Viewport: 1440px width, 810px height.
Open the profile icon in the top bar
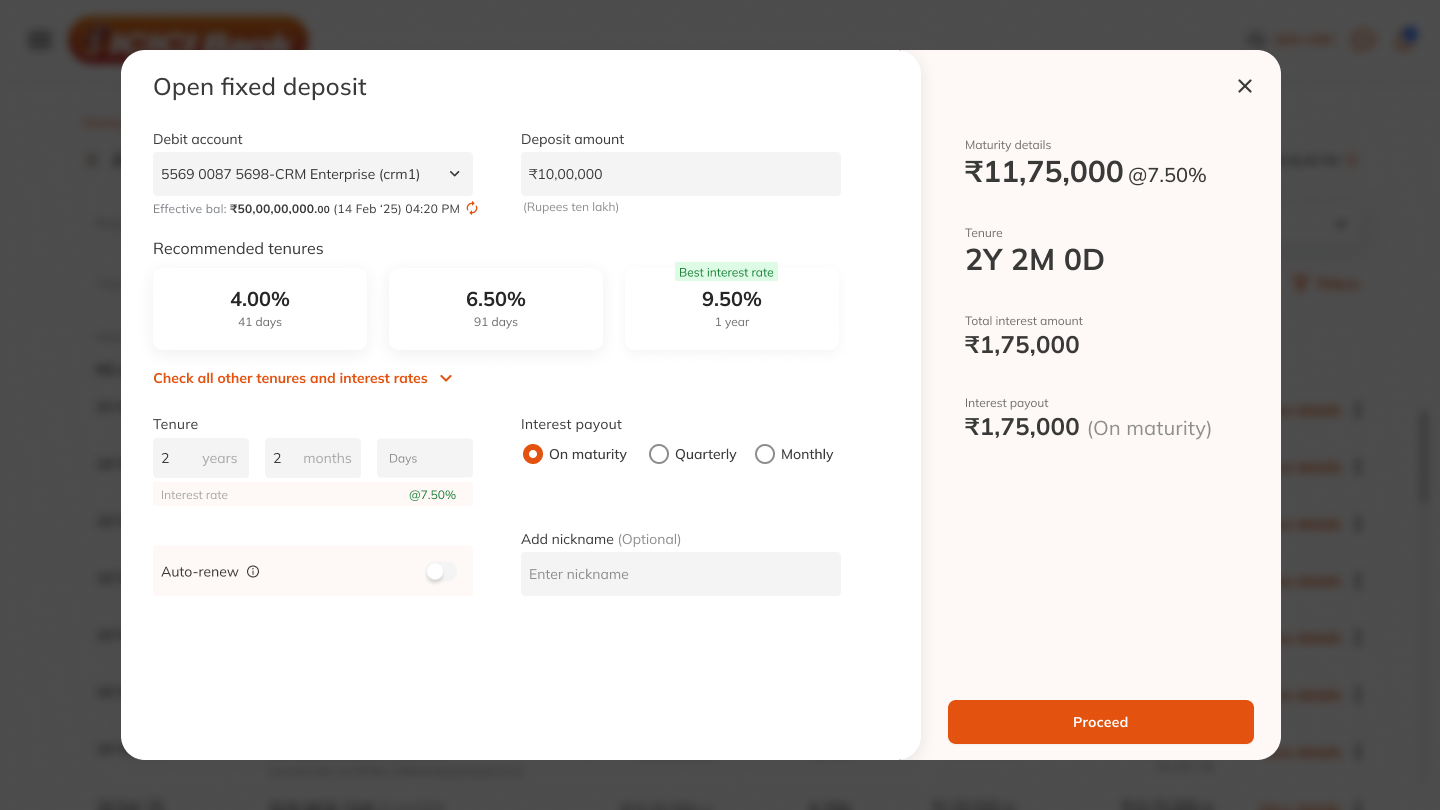click(1363, 40)
